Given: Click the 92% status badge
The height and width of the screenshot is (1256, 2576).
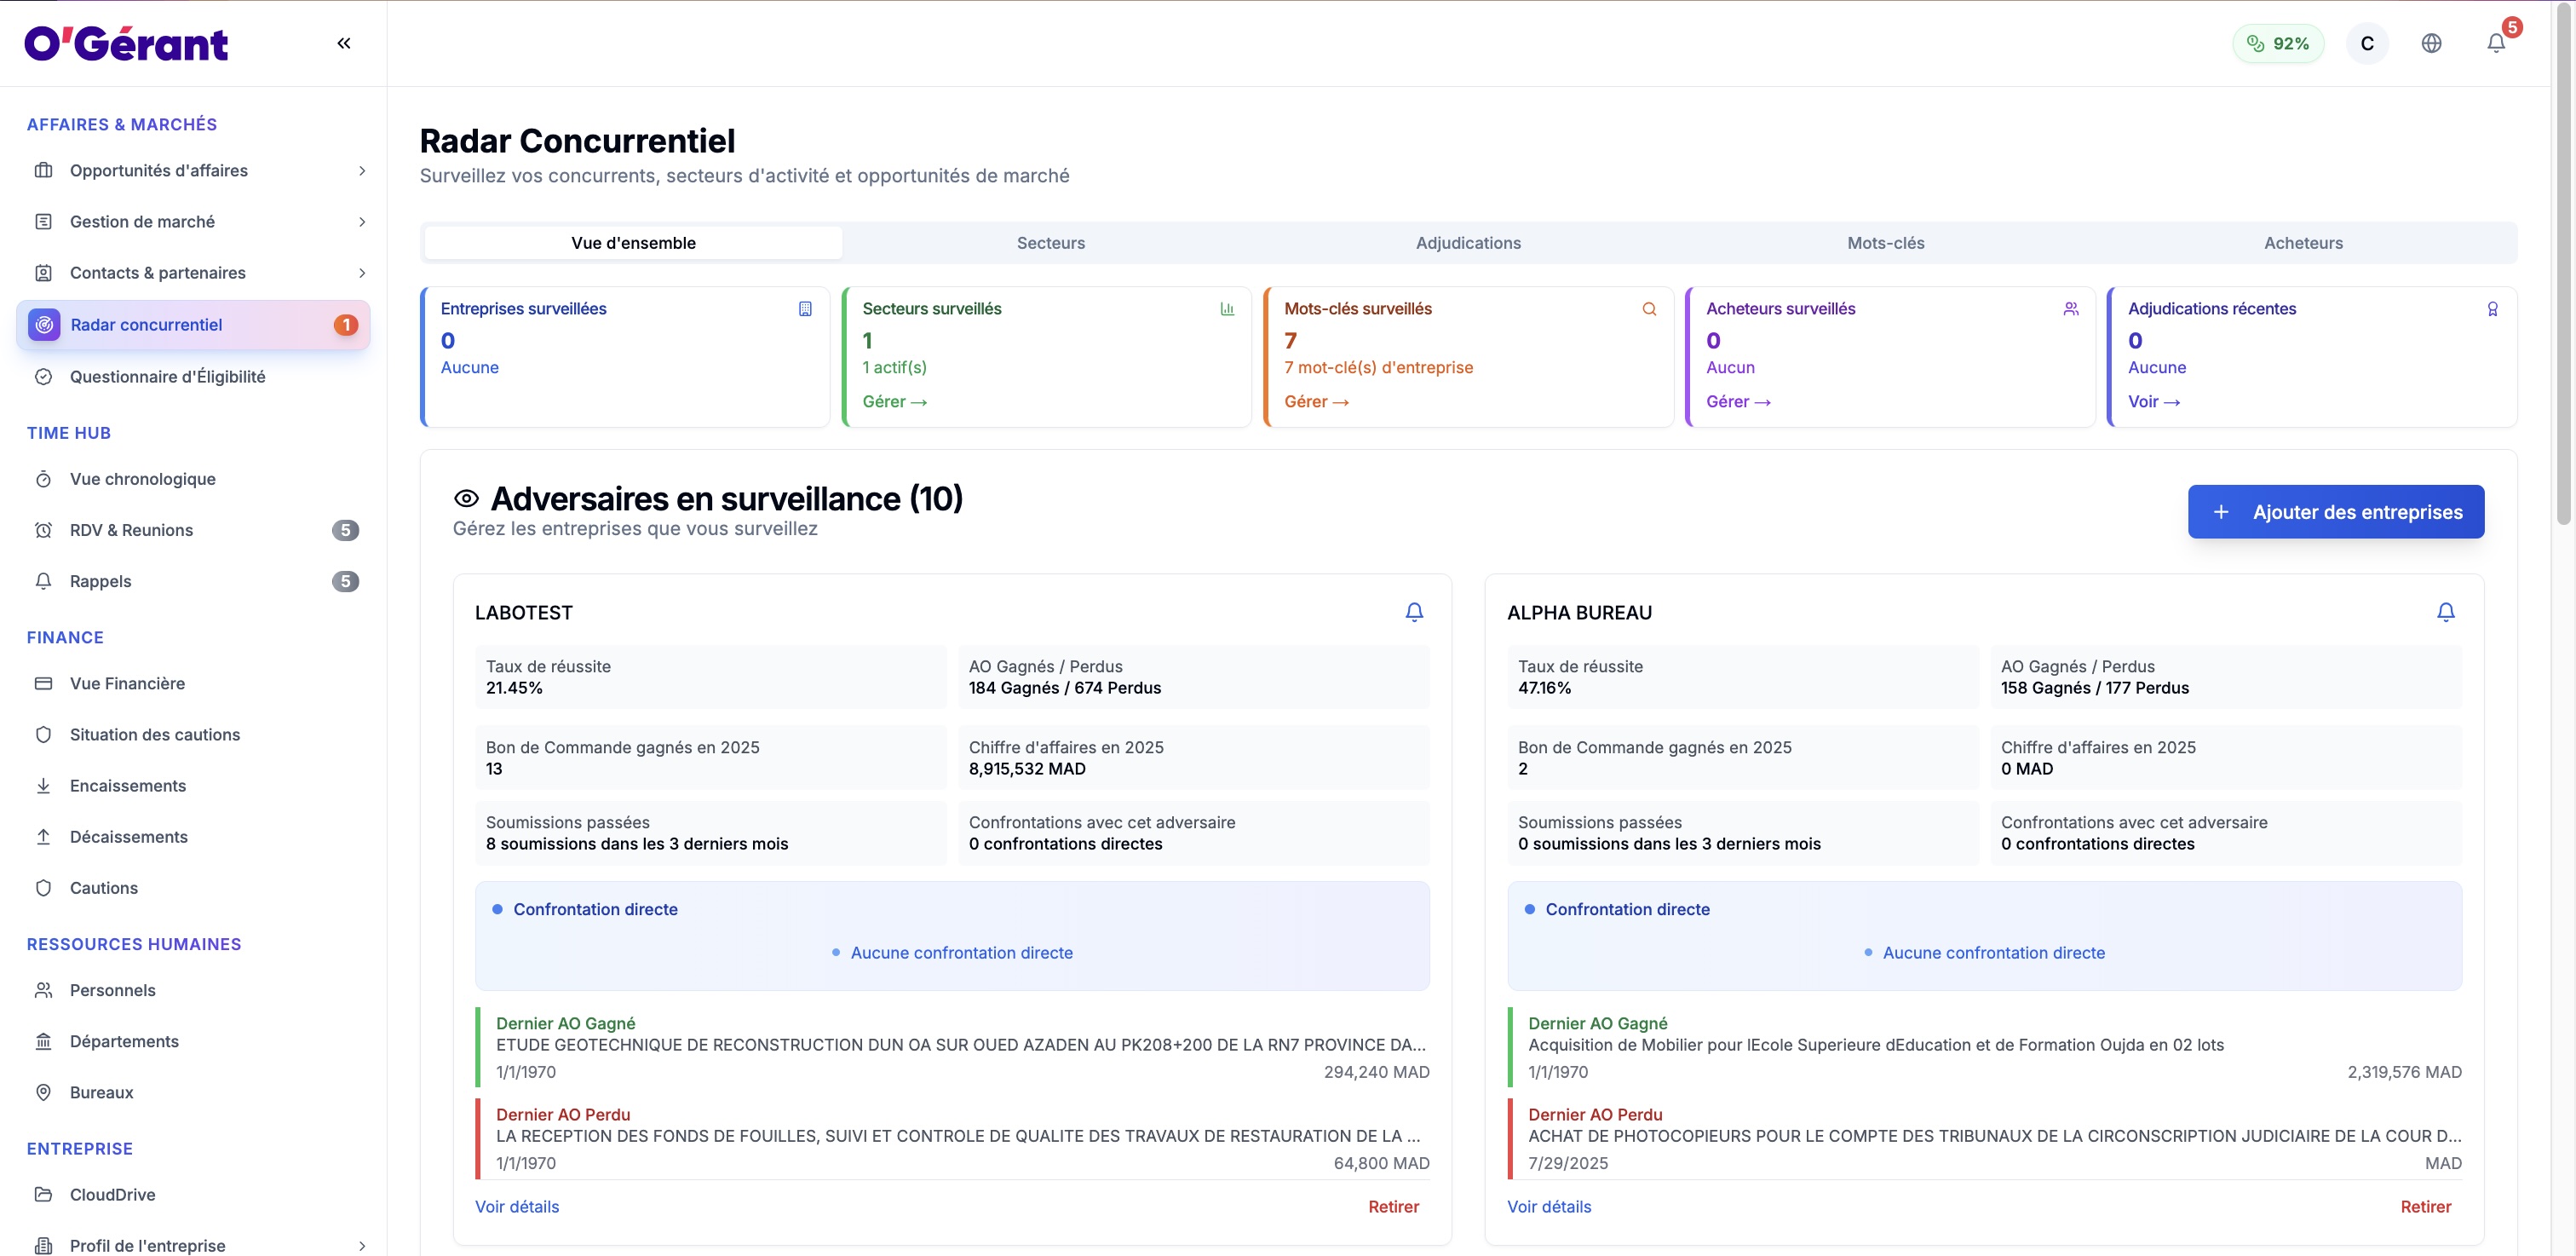Looking at the screenshot, I should (2277, 43).
